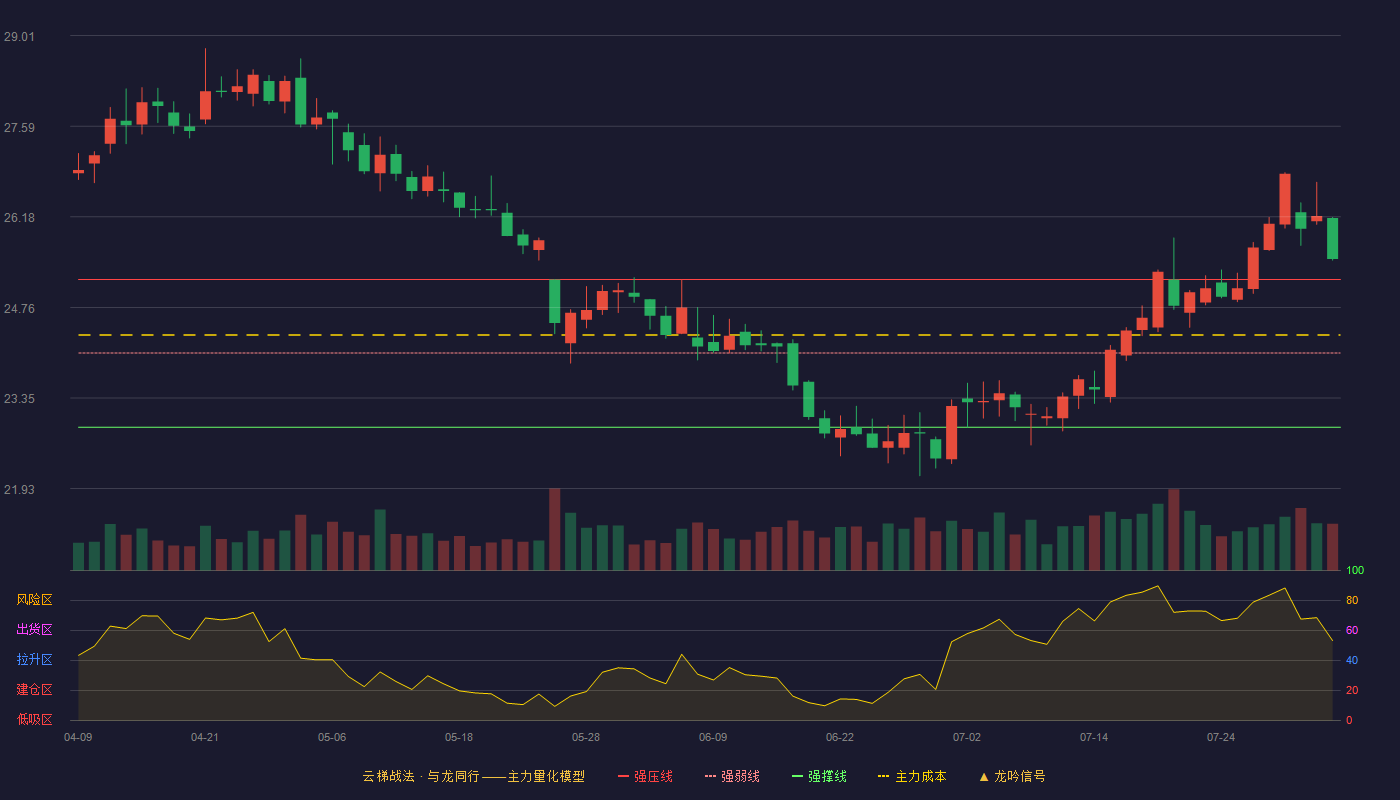Click the 建仓区 zone label
1400x800 pixels.
coord(34,690)
